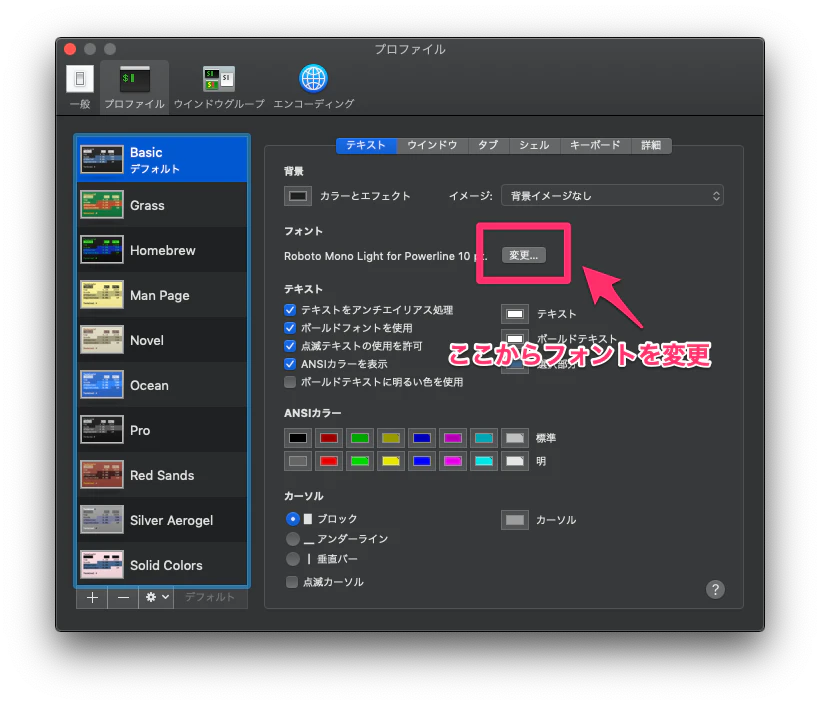Pick the Pro profile
820x705 pixels.
pos(162,429)
